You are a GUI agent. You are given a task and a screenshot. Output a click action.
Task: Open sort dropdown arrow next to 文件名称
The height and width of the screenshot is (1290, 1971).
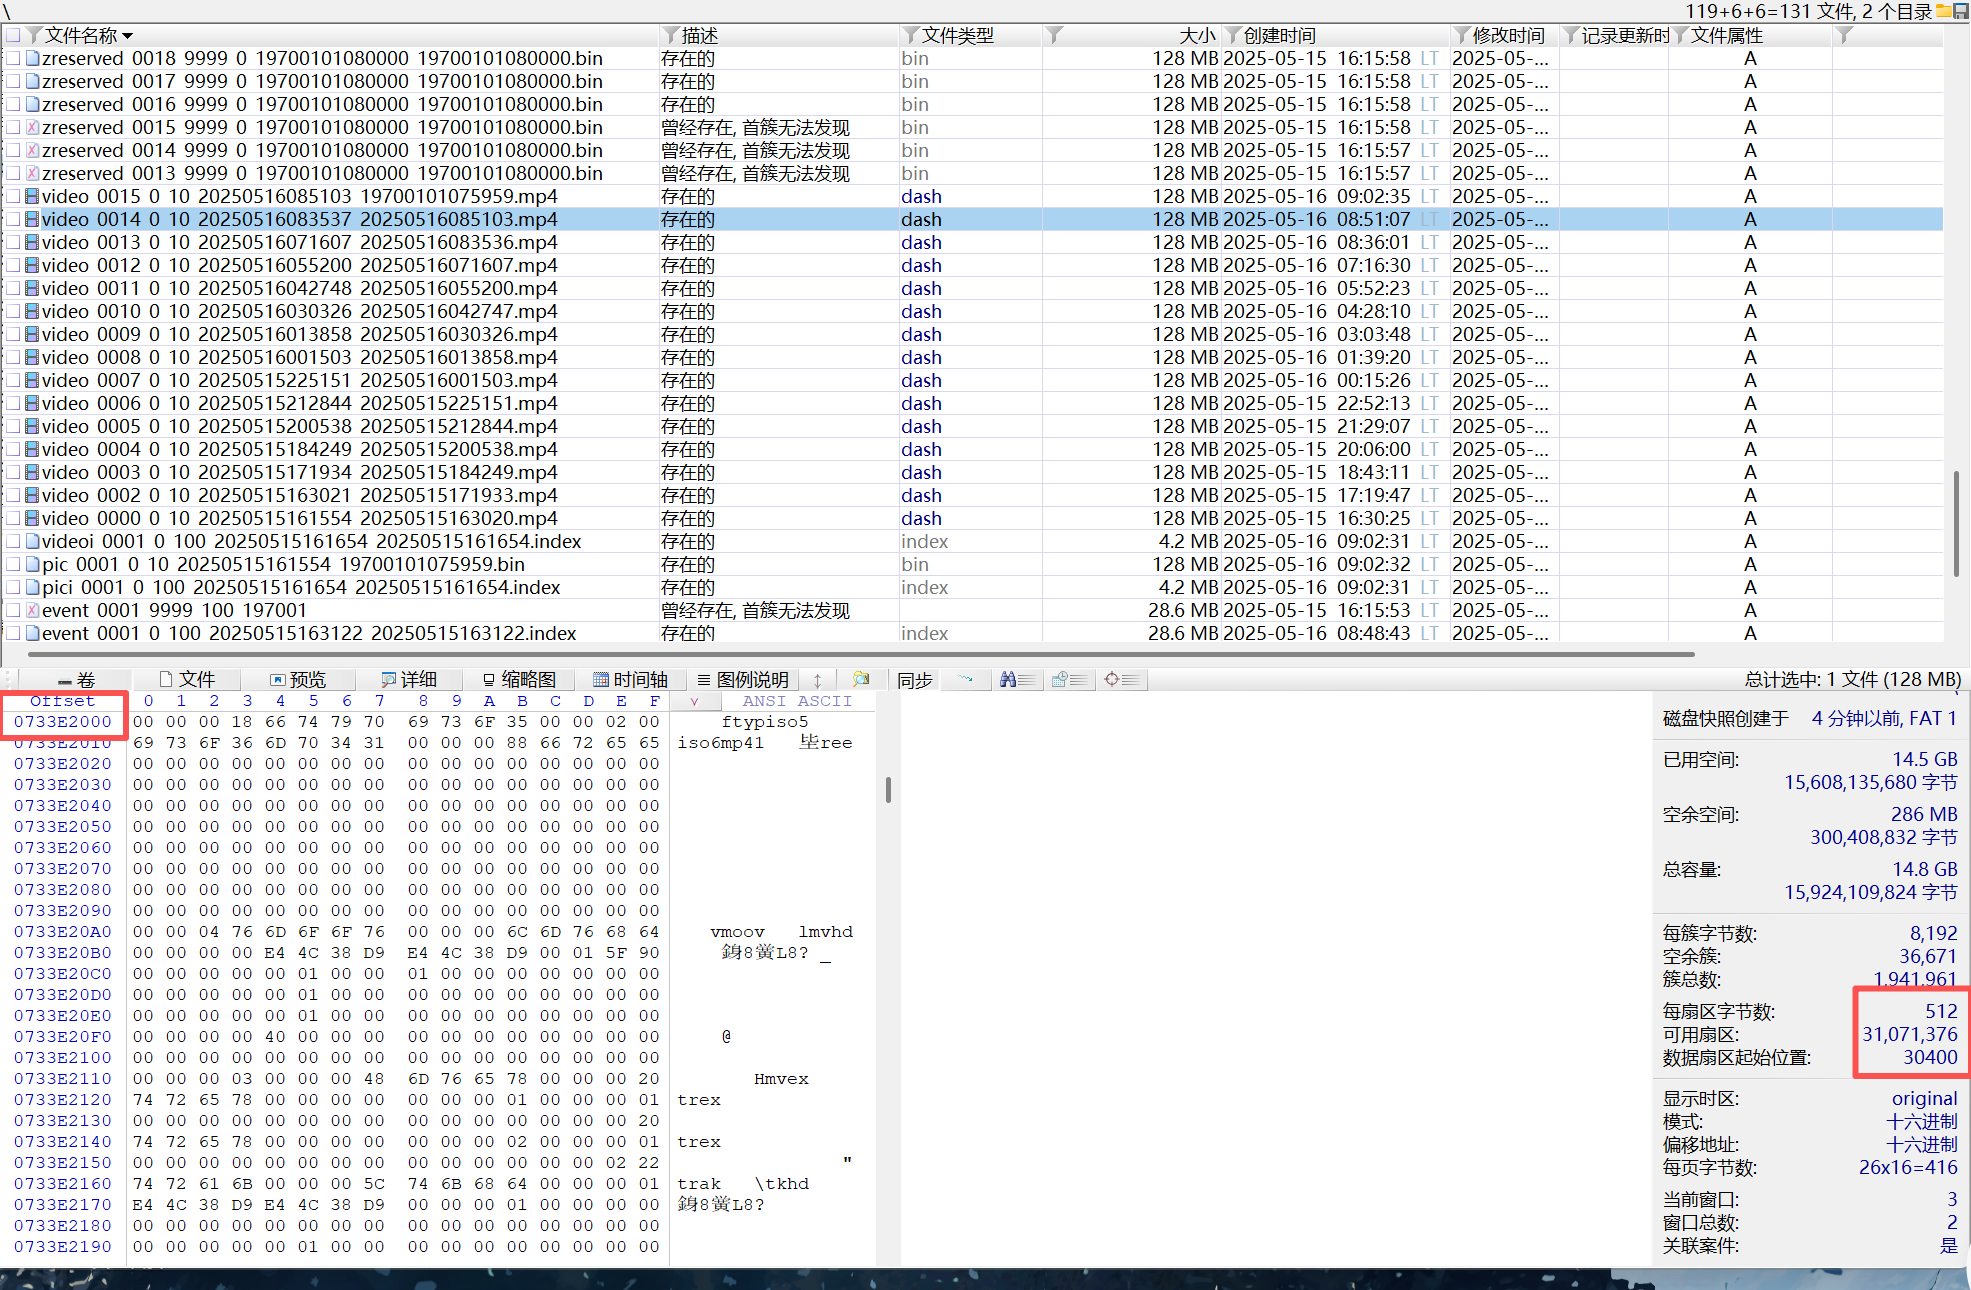pos(127,37)
